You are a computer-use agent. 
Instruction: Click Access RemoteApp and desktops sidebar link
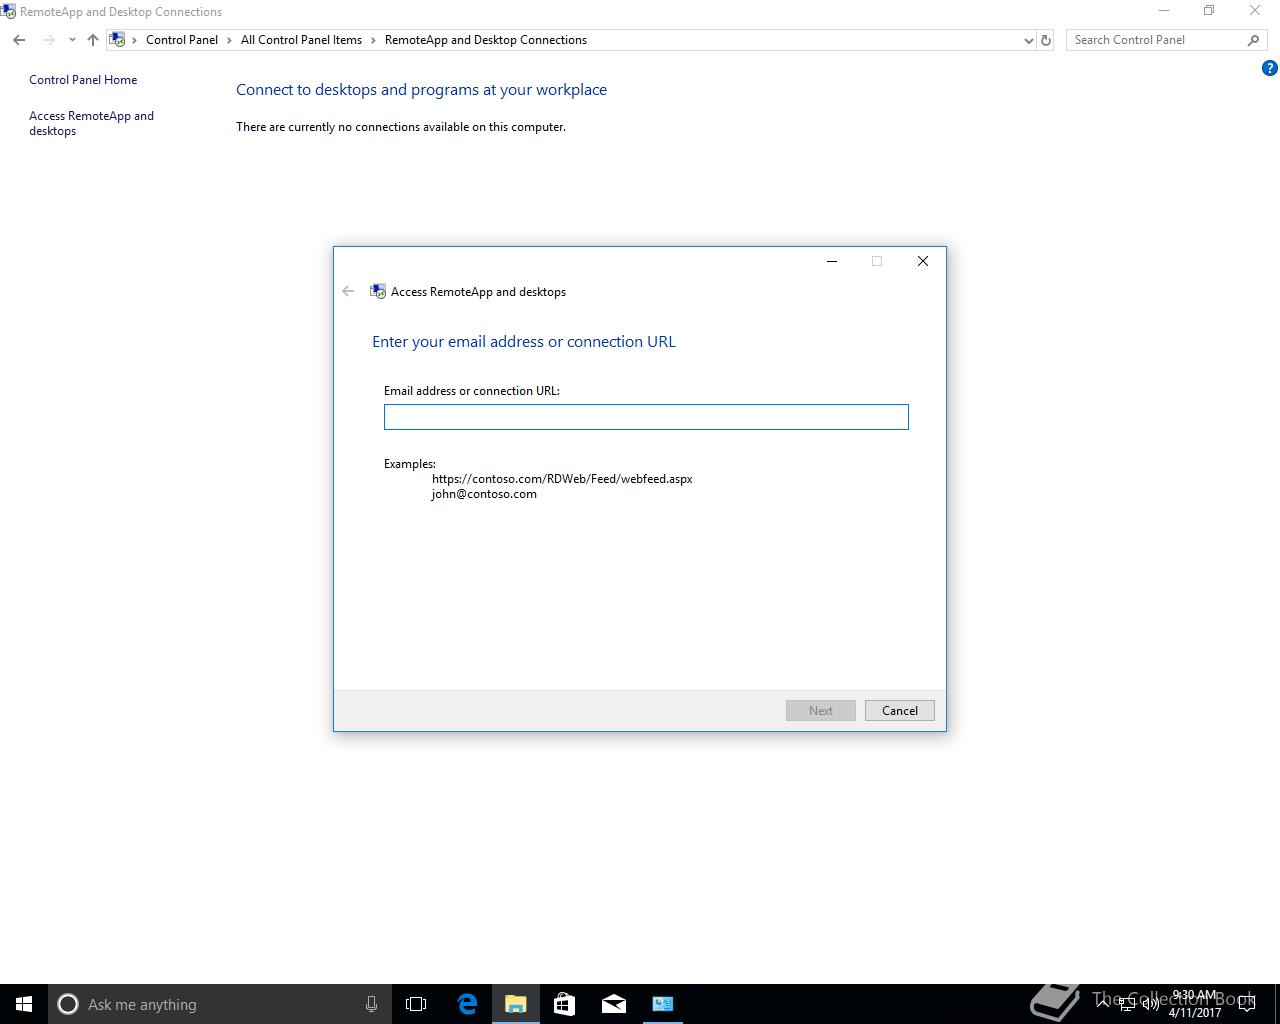pyautogui.click(x=91, y=123)
